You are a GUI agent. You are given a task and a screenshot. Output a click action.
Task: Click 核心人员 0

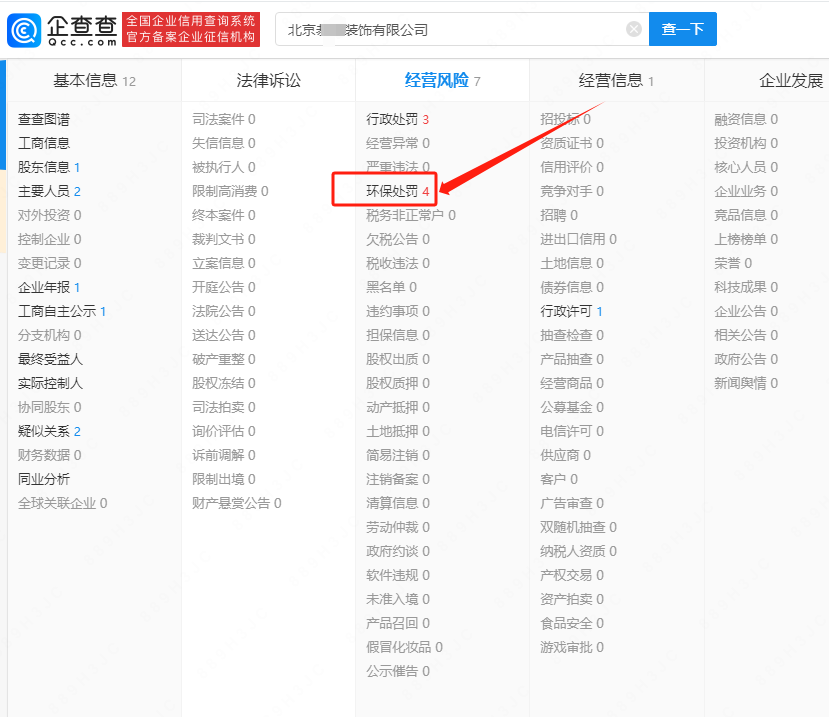[746, 168]
